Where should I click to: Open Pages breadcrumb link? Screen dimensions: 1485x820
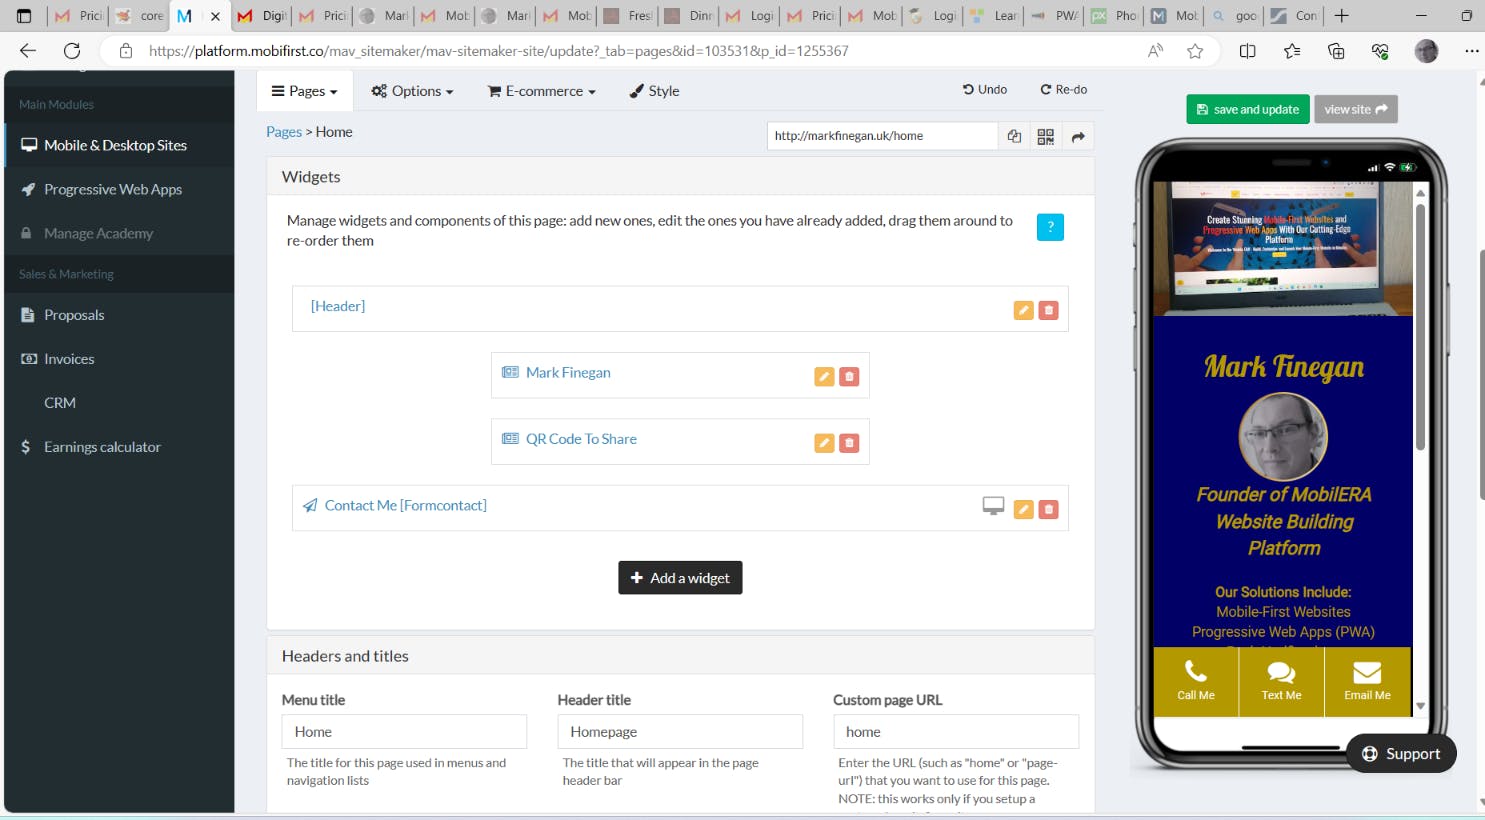point(284,132)
